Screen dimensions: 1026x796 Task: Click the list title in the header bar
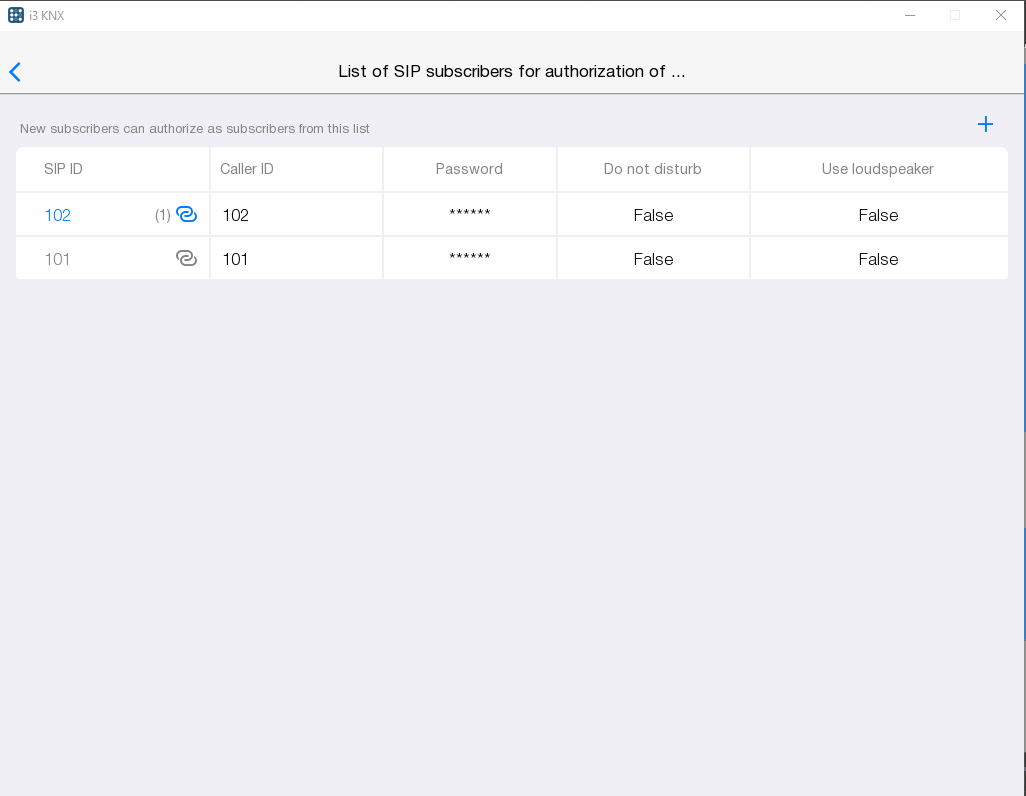point(511,71)
